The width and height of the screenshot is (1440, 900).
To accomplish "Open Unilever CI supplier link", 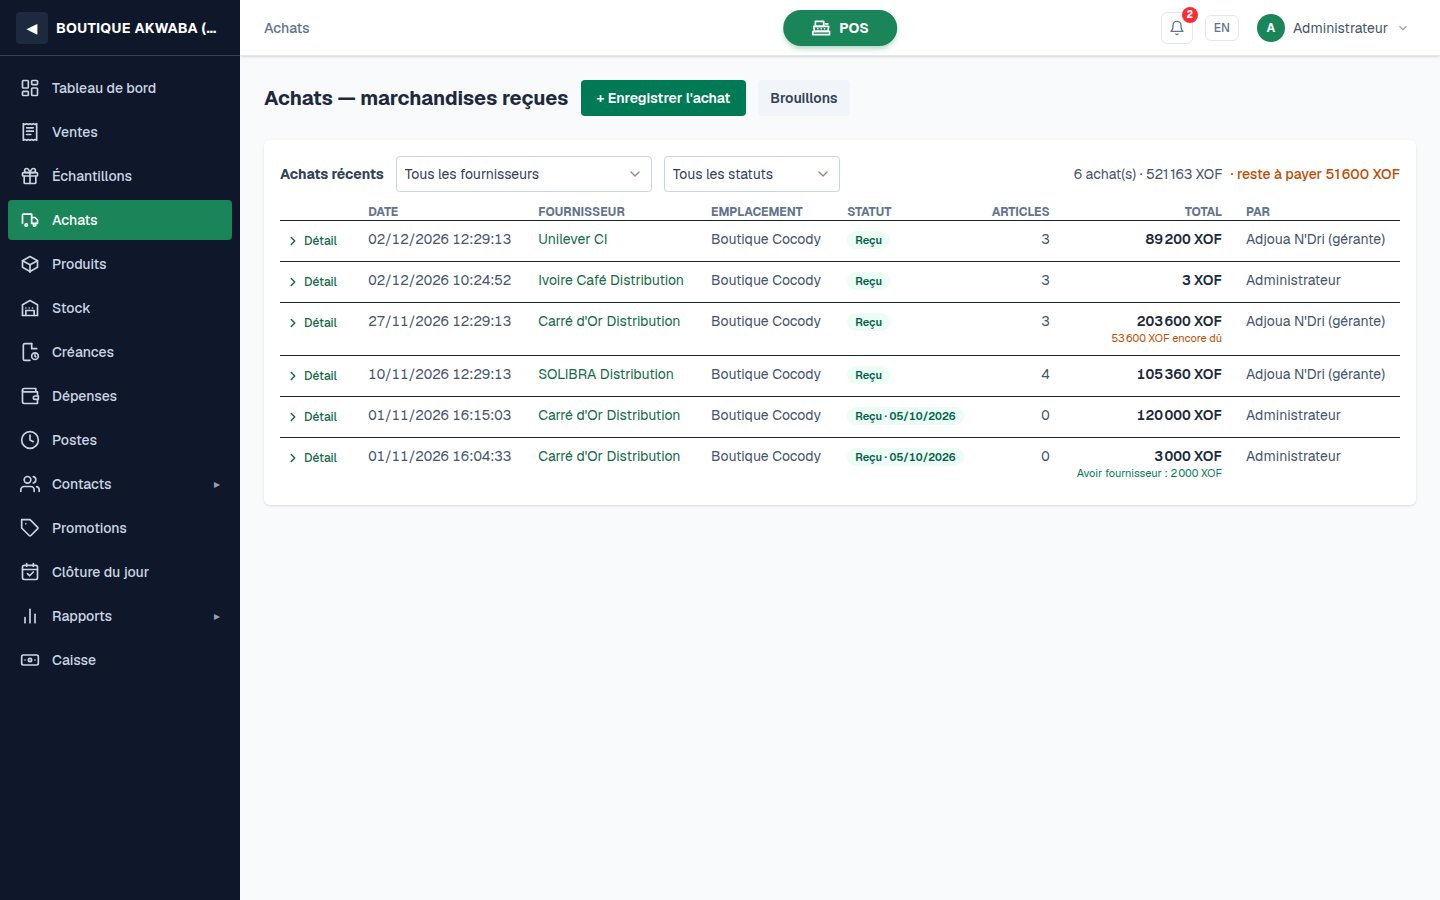I will (573, 239).
